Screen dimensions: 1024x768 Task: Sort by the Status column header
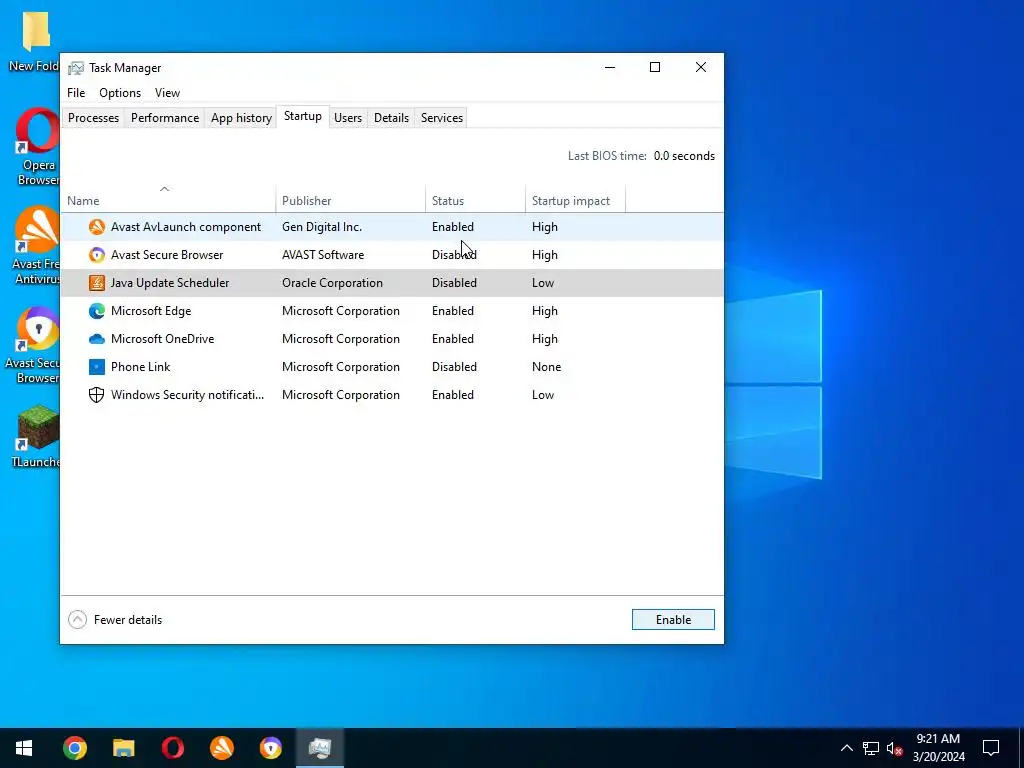tap(475, 200)
